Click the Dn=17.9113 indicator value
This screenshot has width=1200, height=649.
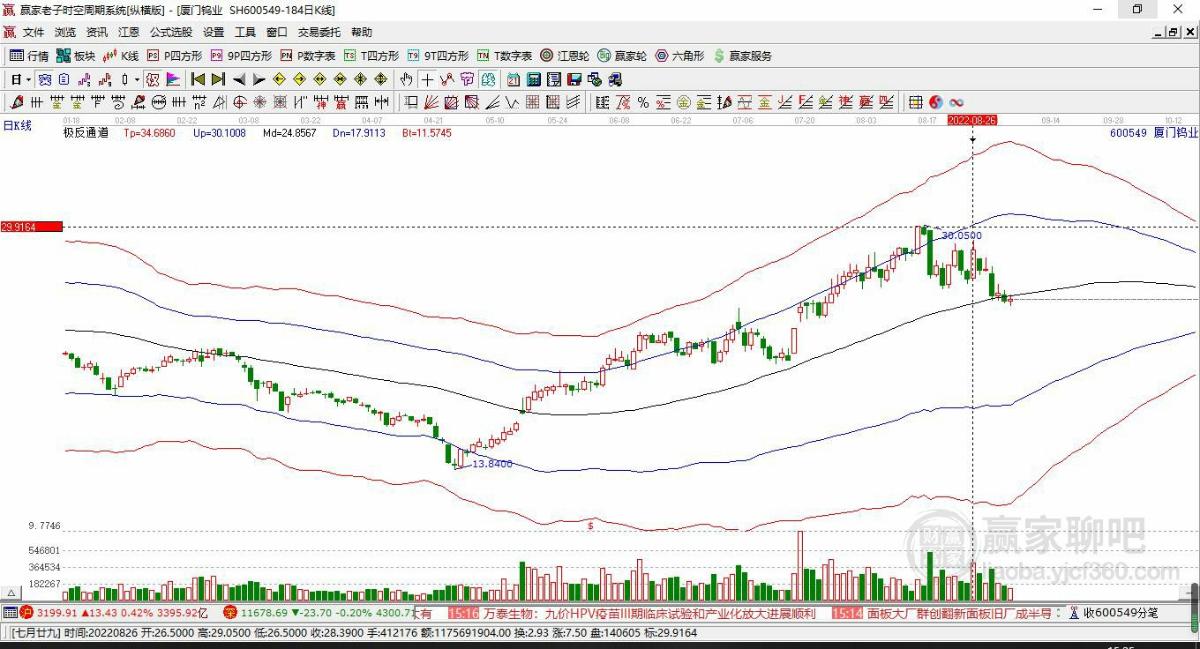click(358, 132)
